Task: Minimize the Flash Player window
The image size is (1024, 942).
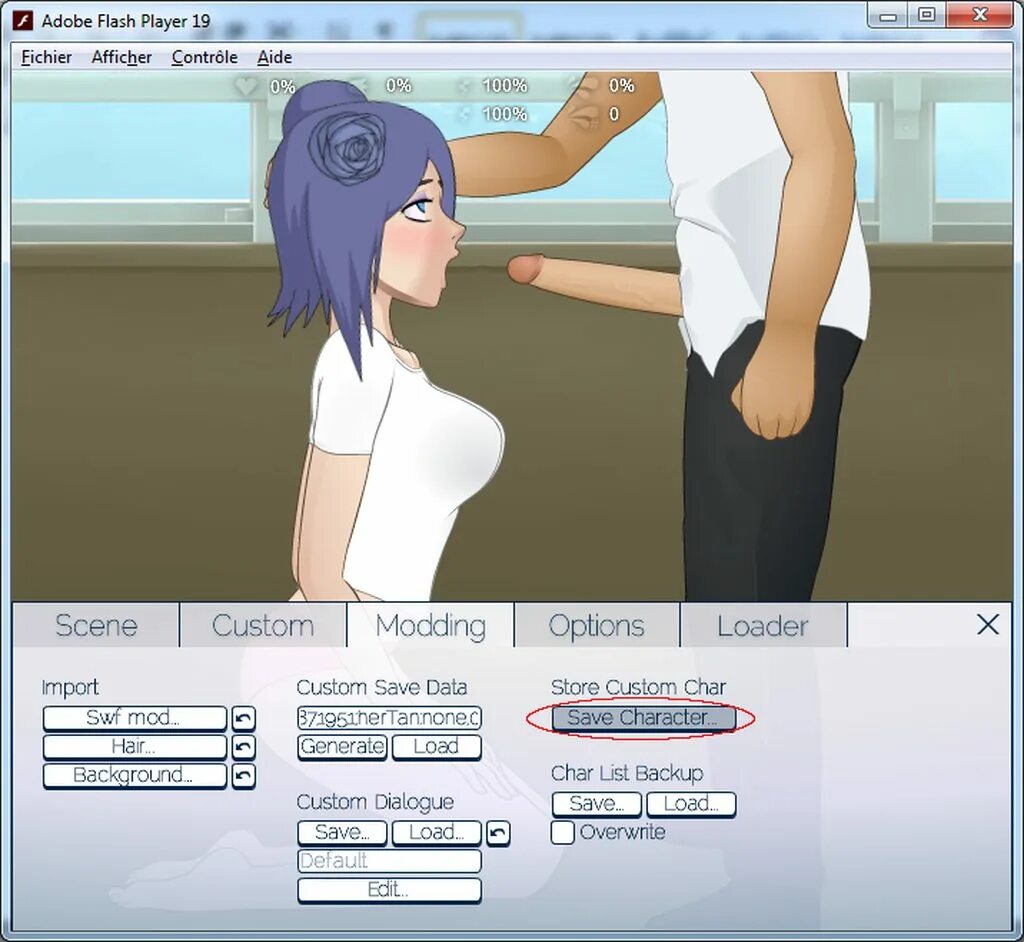Action: pos(888,16)
